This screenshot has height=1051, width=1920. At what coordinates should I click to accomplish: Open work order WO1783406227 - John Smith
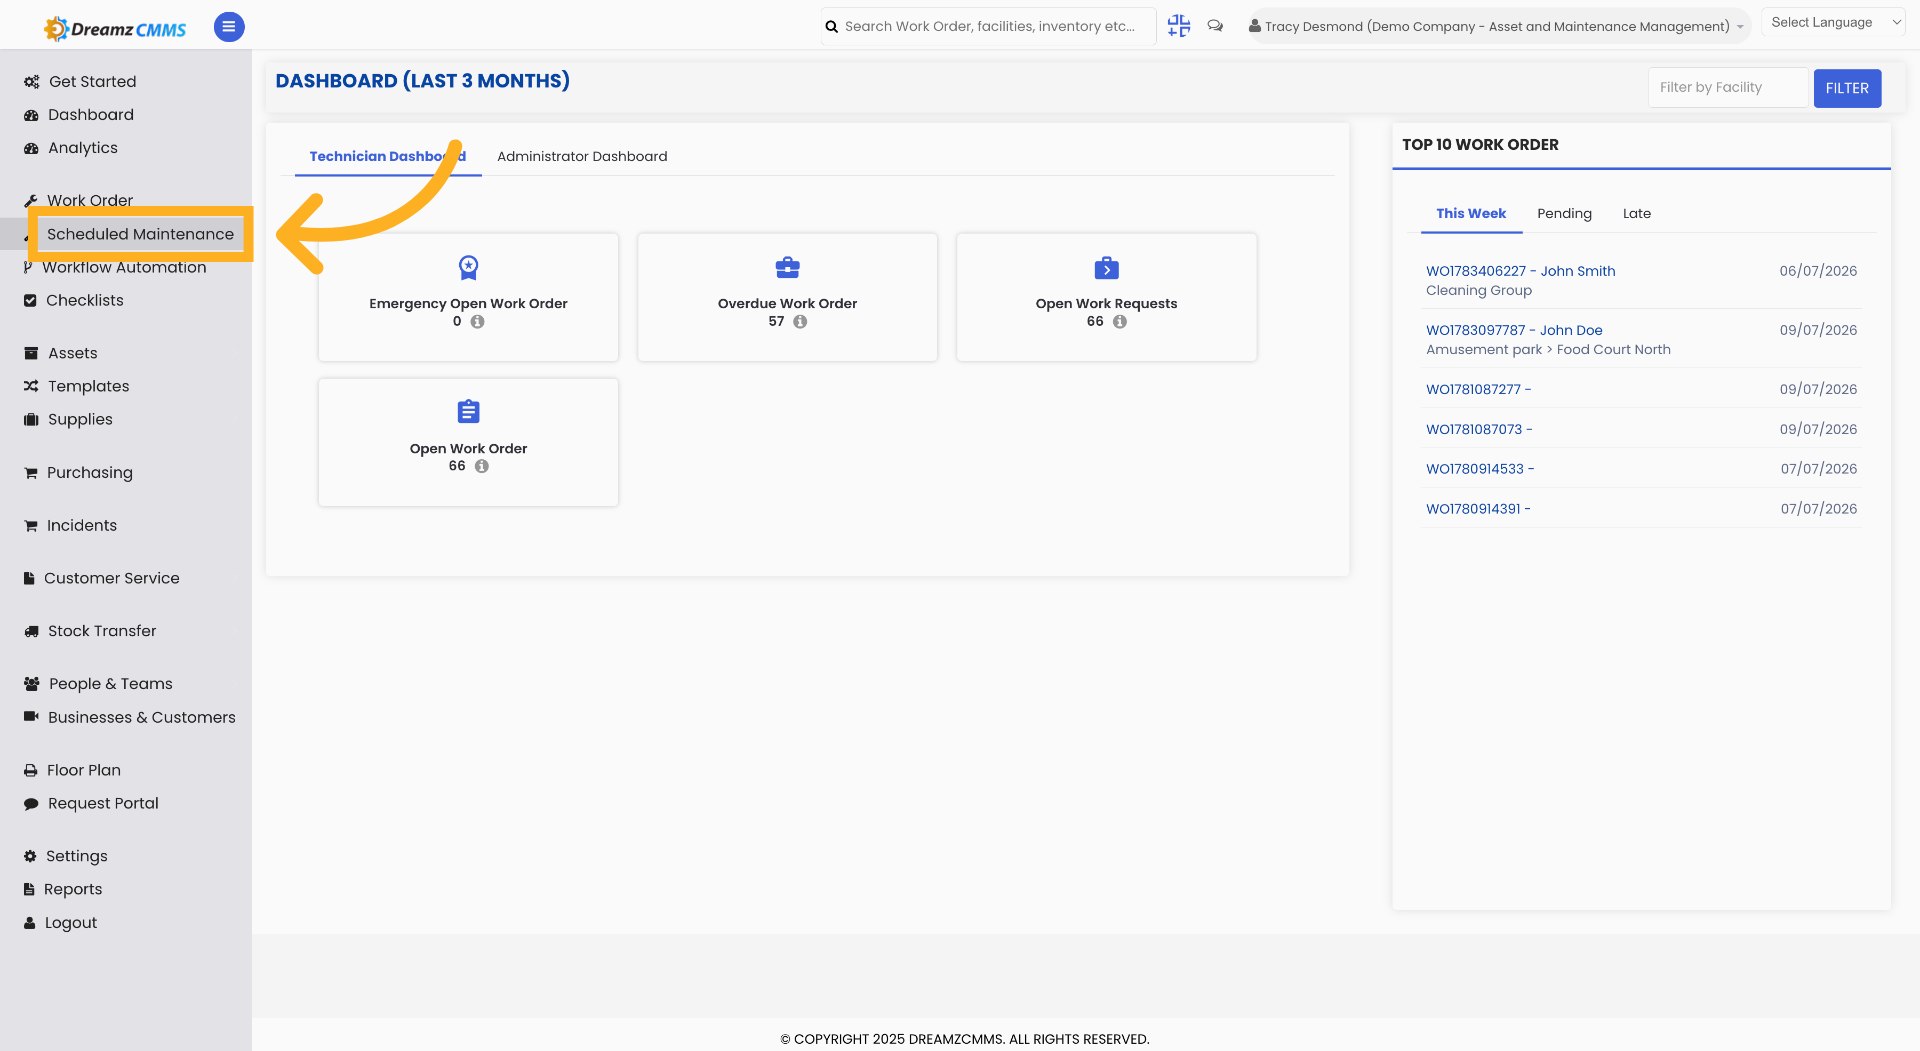(1520, 271)
